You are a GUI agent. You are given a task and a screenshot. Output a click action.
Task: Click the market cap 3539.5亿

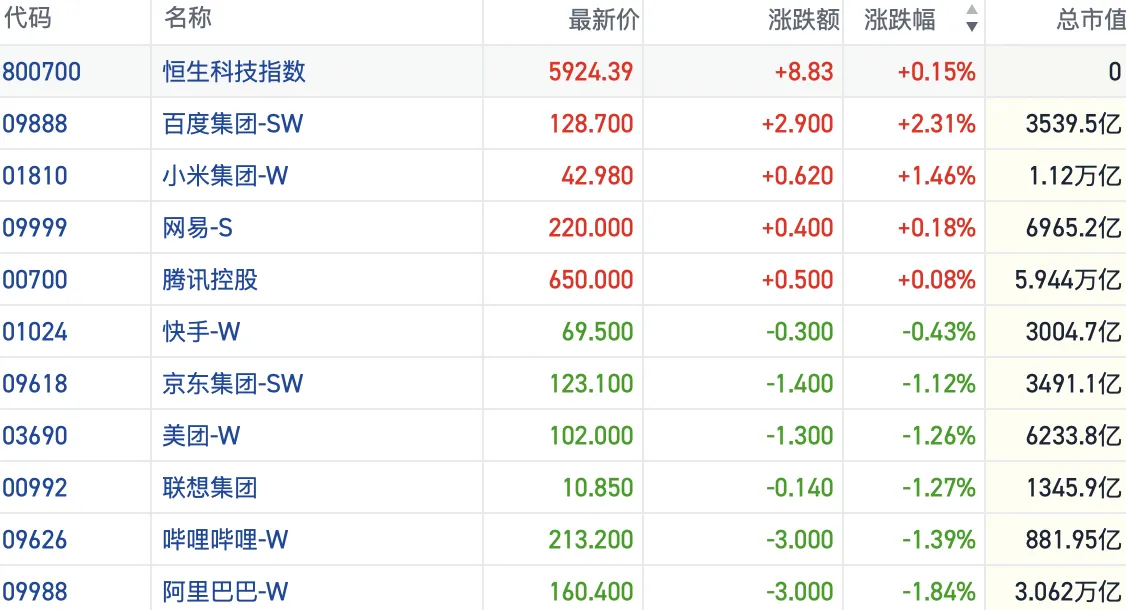[x=1074, y=124]
